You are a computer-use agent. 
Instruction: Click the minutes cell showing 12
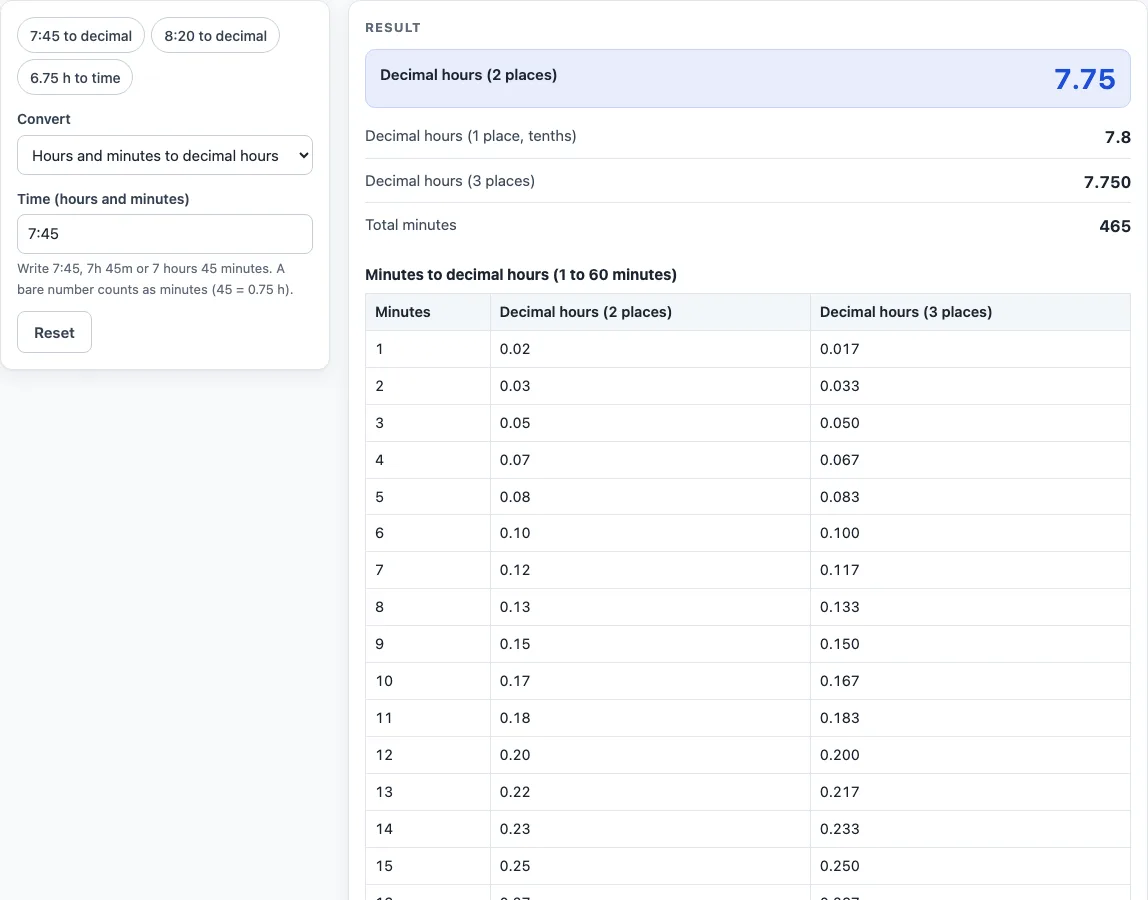tap(428, 755)
